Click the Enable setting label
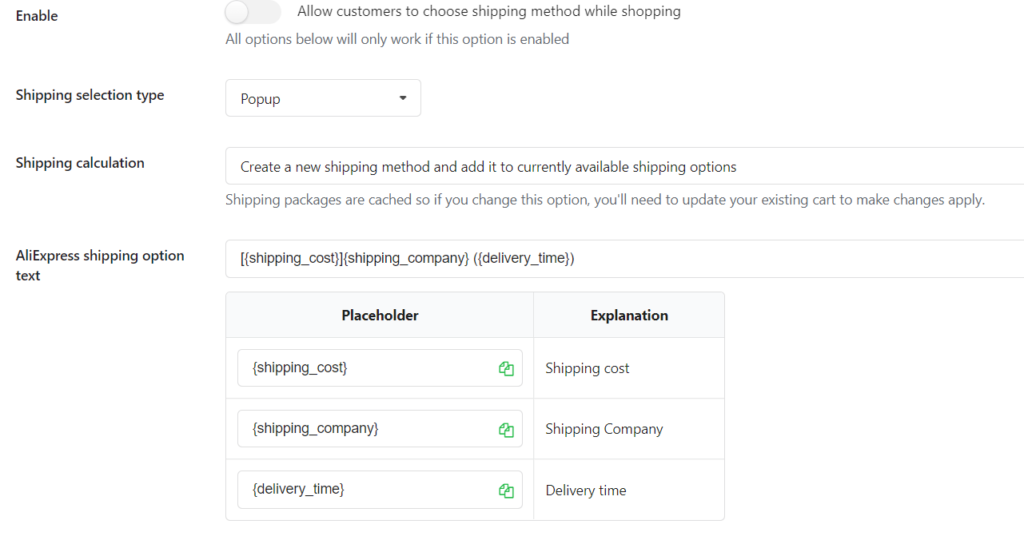The height and width of the screenshot is (548, 1024). pos(37,16)
